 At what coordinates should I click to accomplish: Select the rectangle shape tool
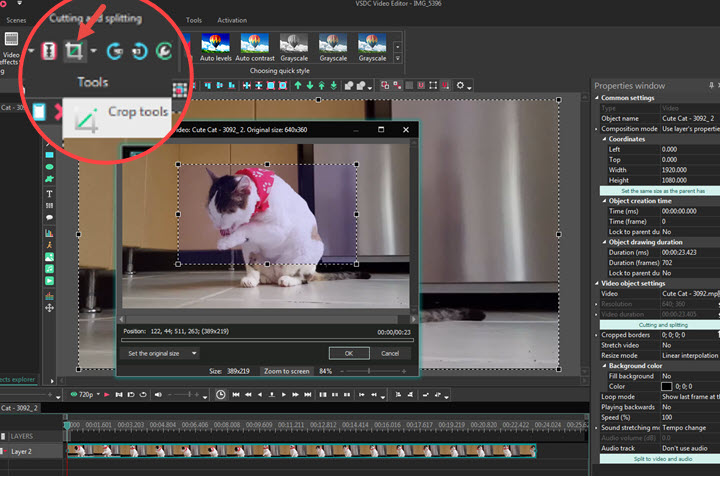(x=49, y=153)
